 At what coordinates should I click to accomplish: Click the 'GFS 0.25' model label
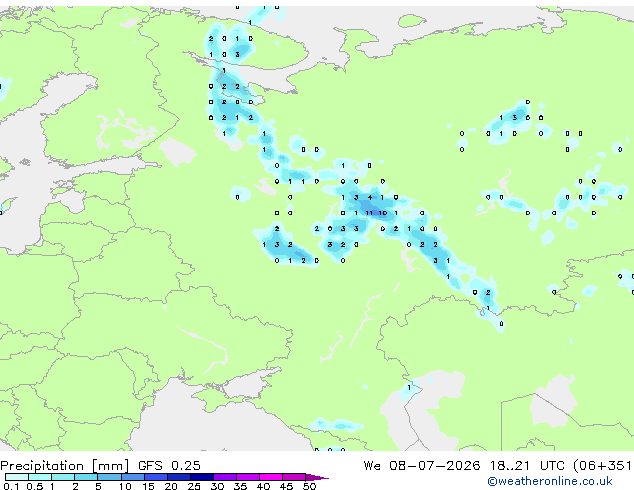(169, 466)
